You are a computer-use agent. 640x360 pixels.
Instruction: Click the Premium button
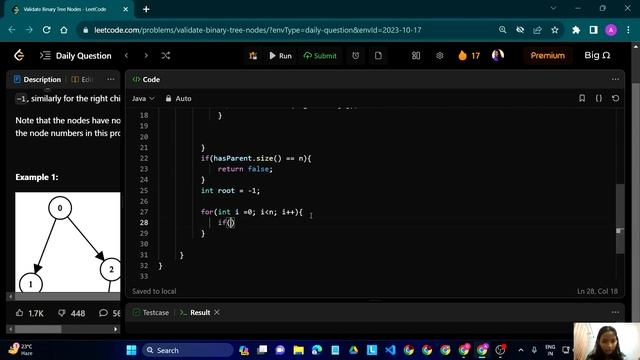click(547, 56)
